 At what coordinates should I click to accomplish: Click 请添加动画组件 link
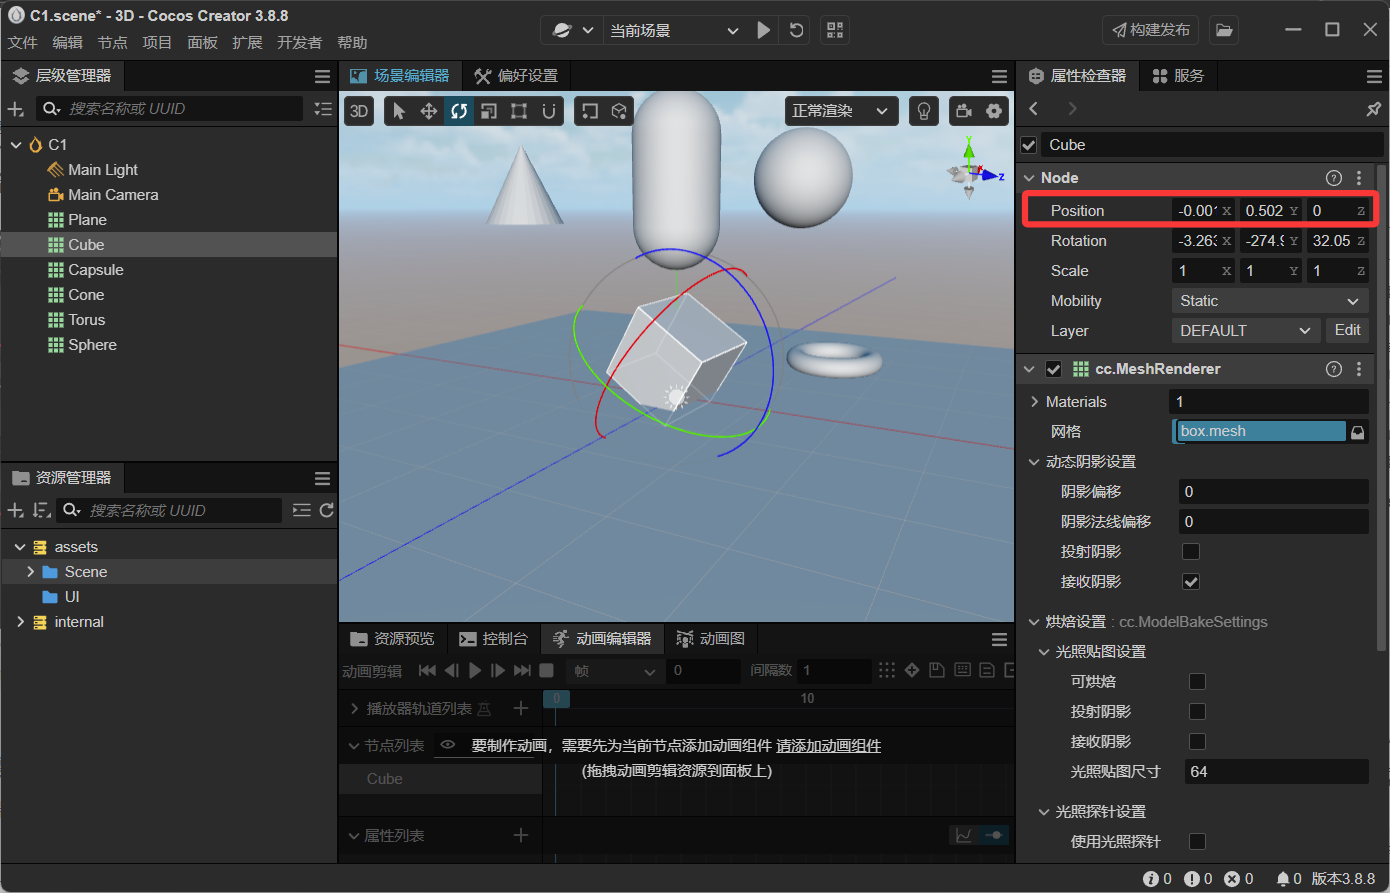pyautogui.click(x=829, y=746)
